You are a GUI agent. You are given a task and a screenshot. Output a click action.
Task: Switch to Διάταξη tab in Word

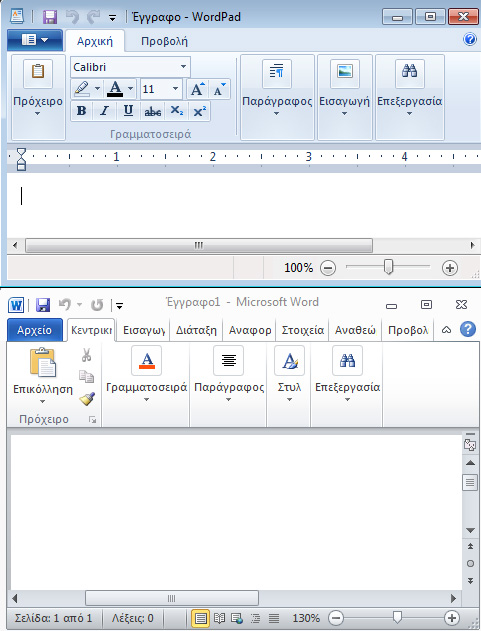tap(196, 330)
